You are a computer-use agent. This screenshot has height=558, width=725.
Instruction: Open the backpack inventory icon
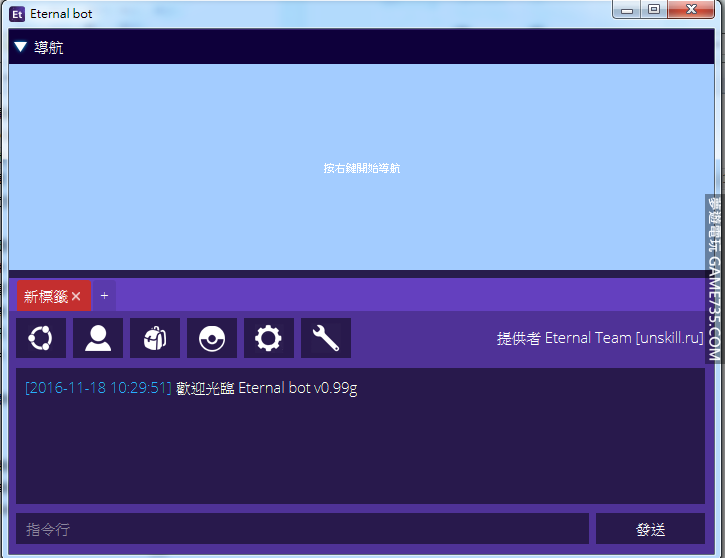[155, 338]
